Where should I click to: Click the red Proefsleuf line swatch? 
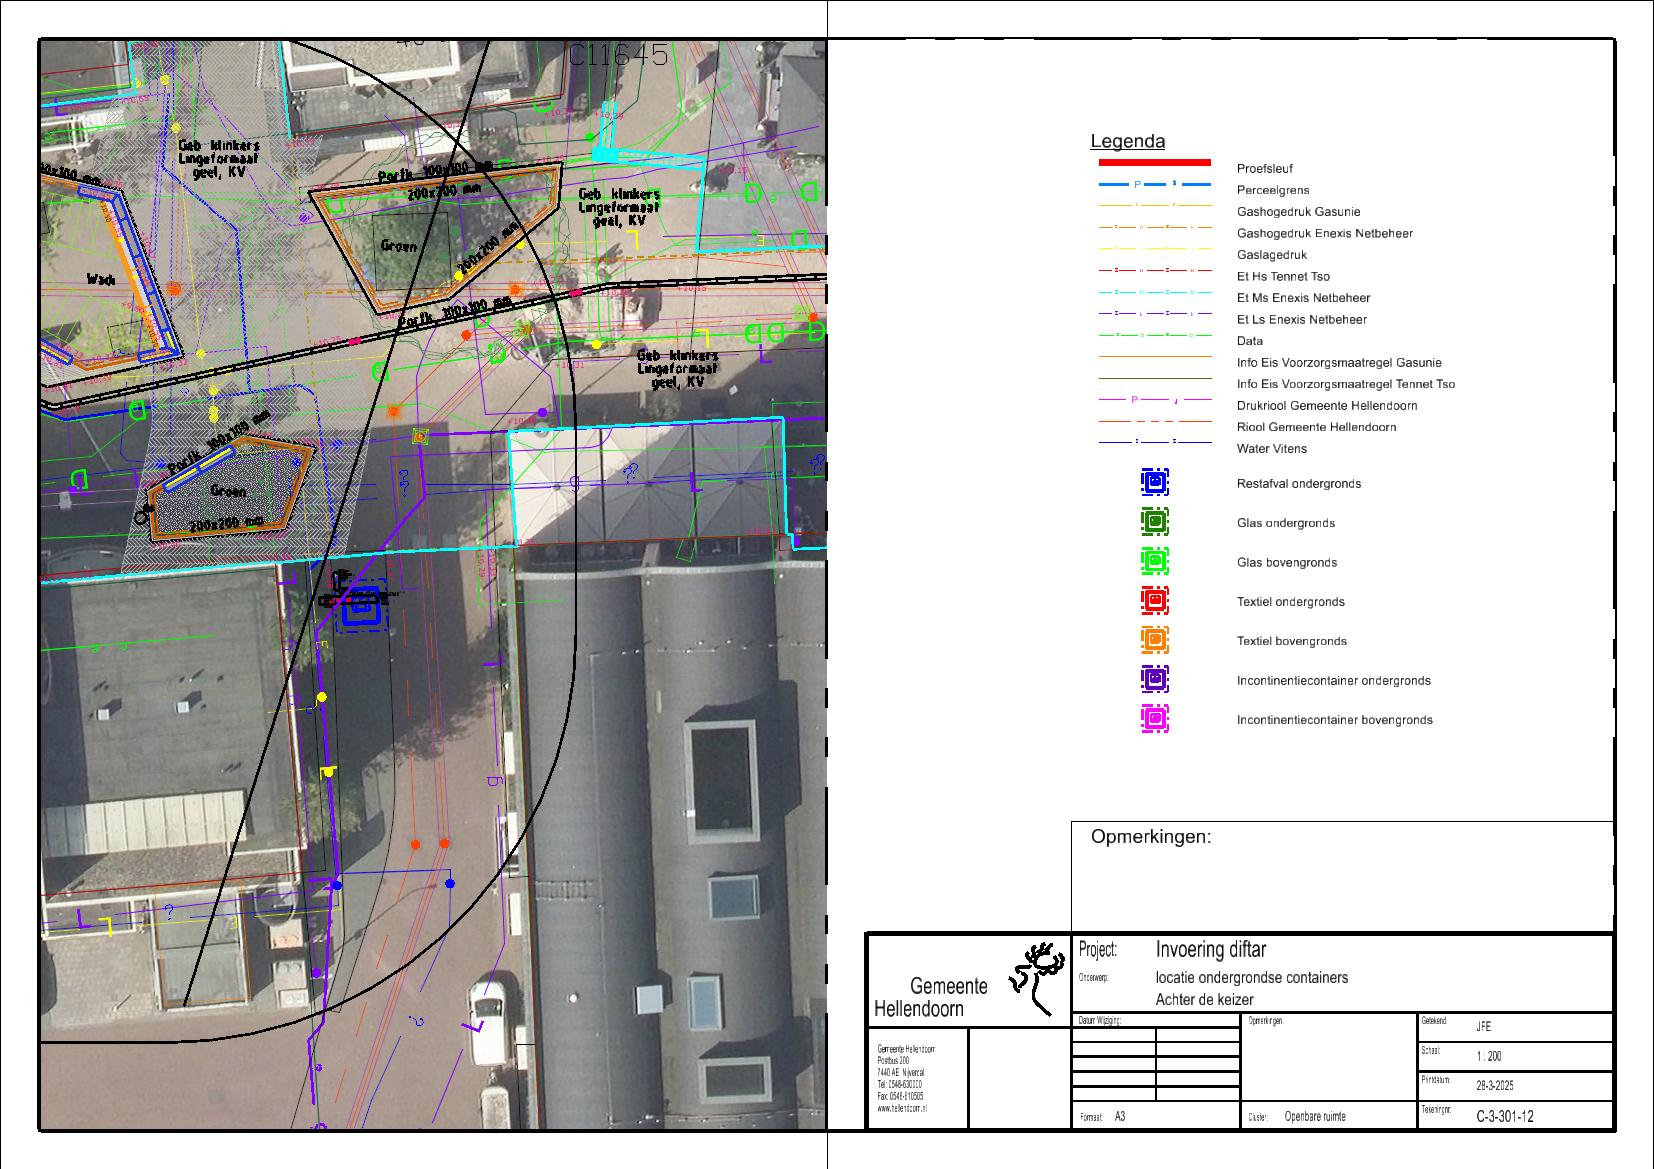coord(1154,162)
